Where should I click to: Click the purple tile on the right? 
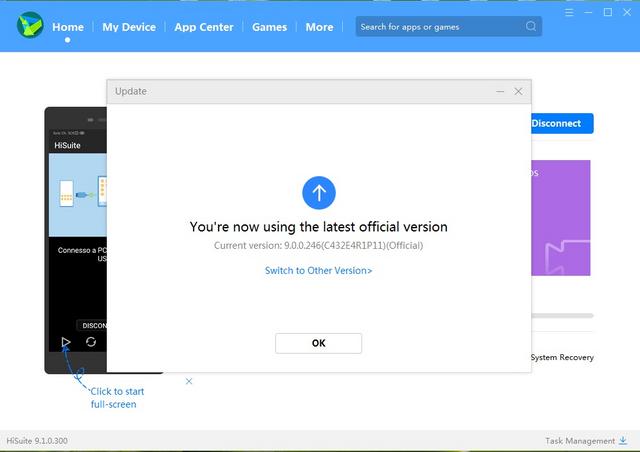(x=560, y=218)
